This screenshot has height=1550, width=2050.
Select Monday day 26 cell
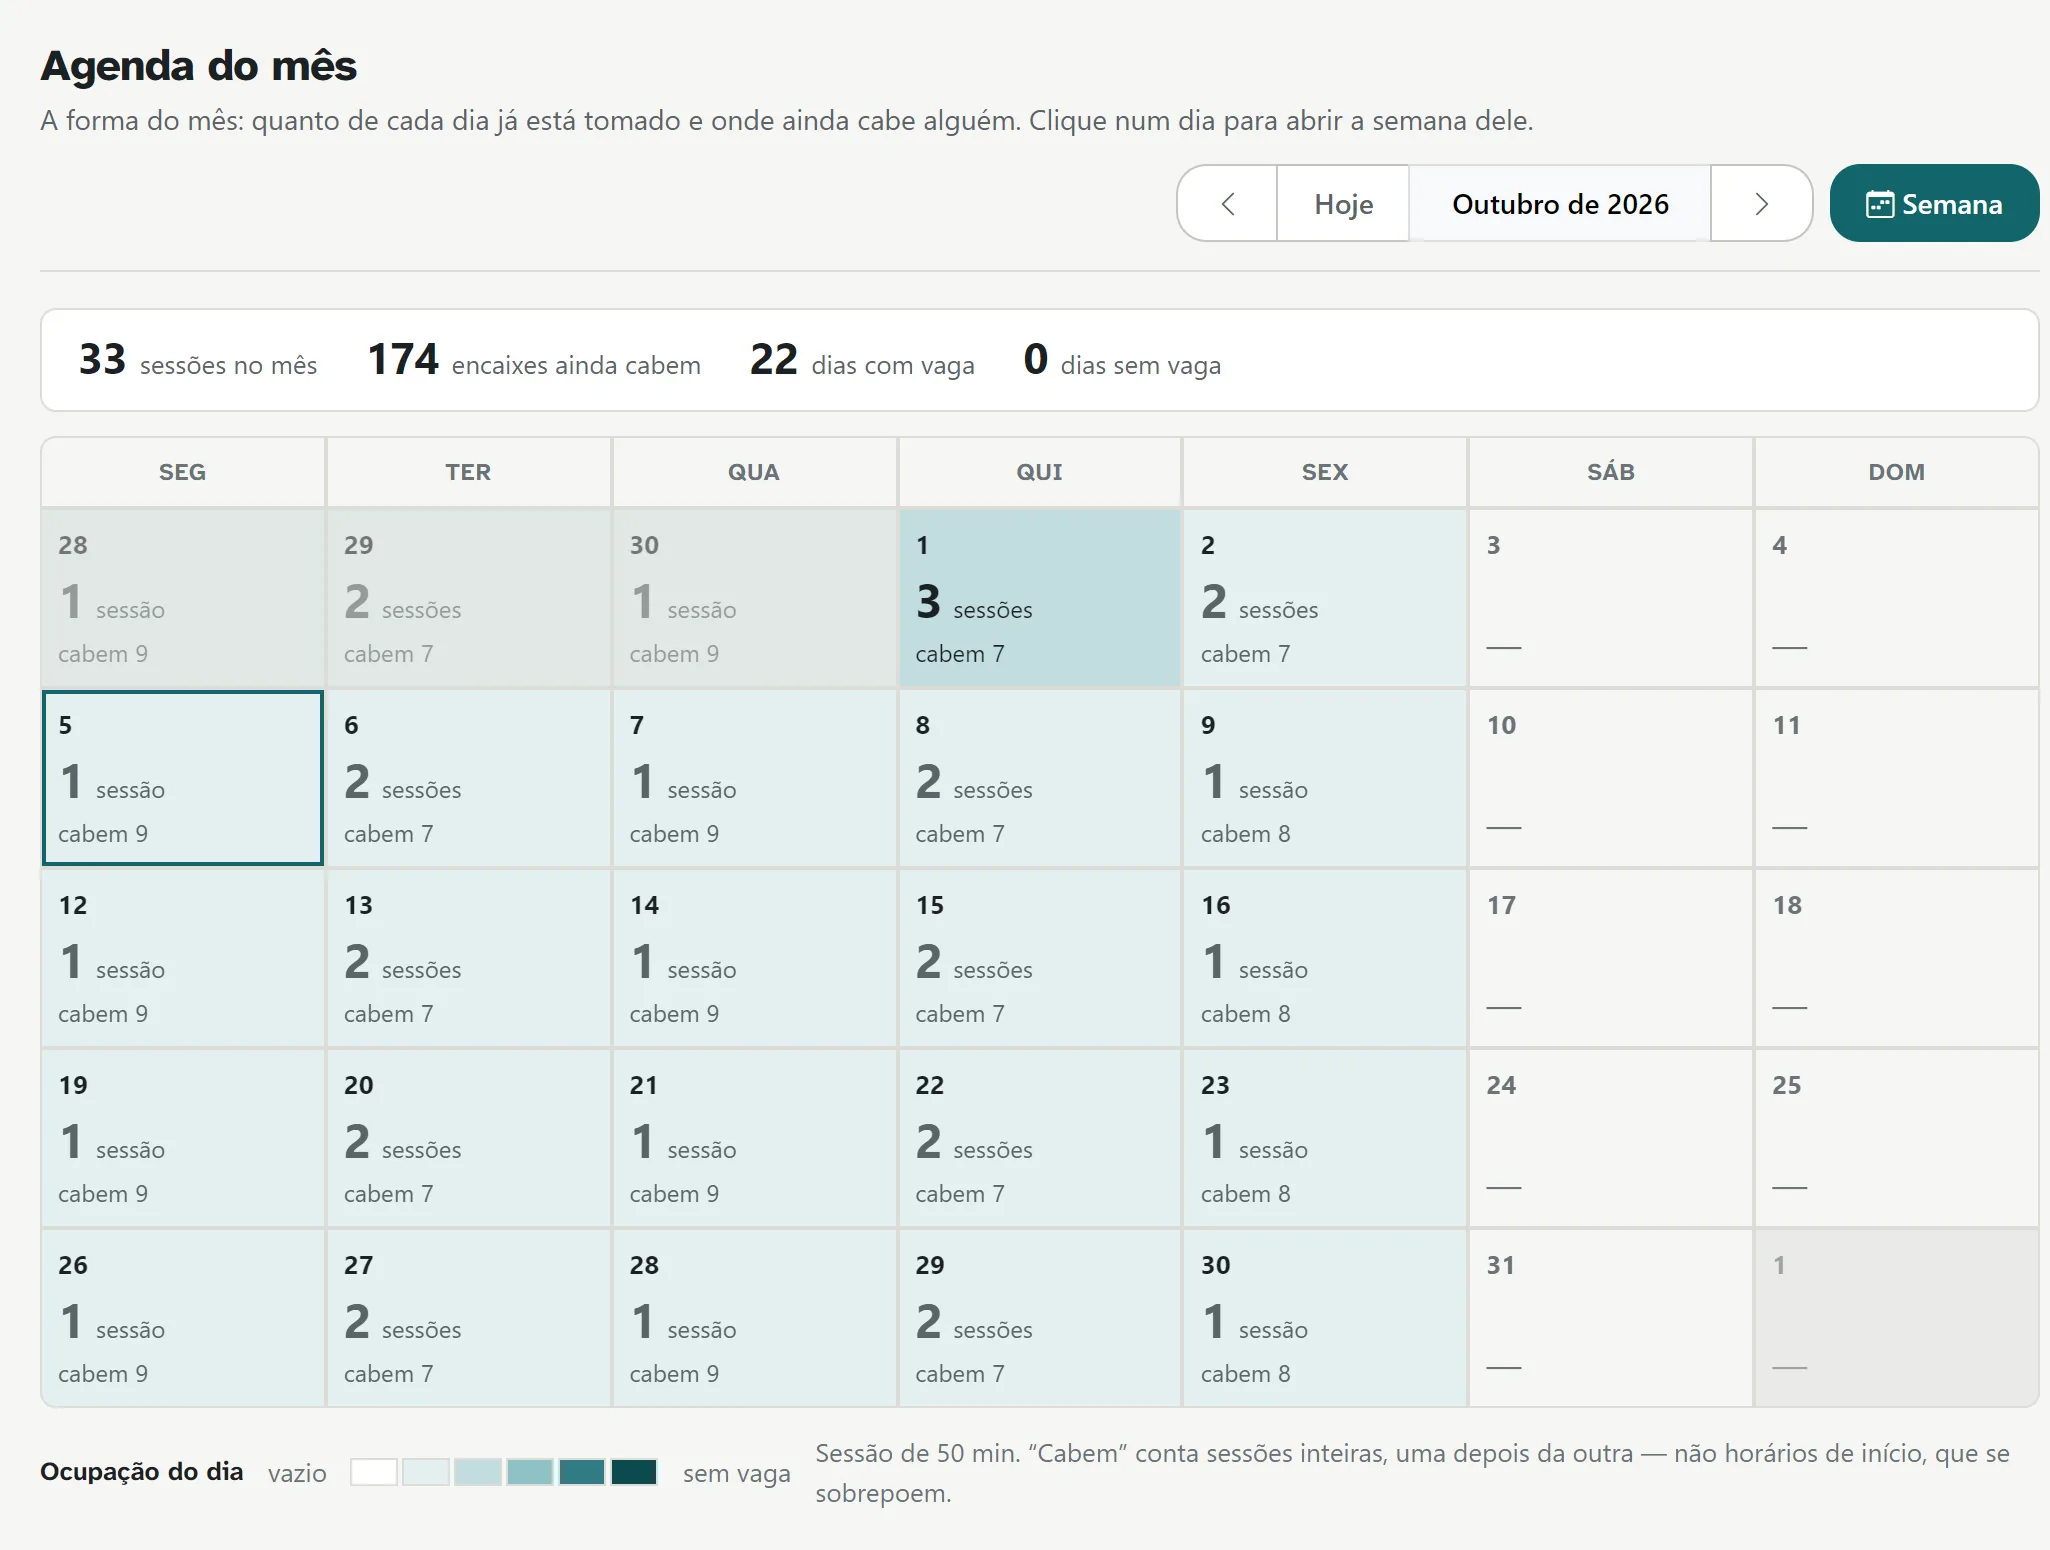click(183, 1318)
